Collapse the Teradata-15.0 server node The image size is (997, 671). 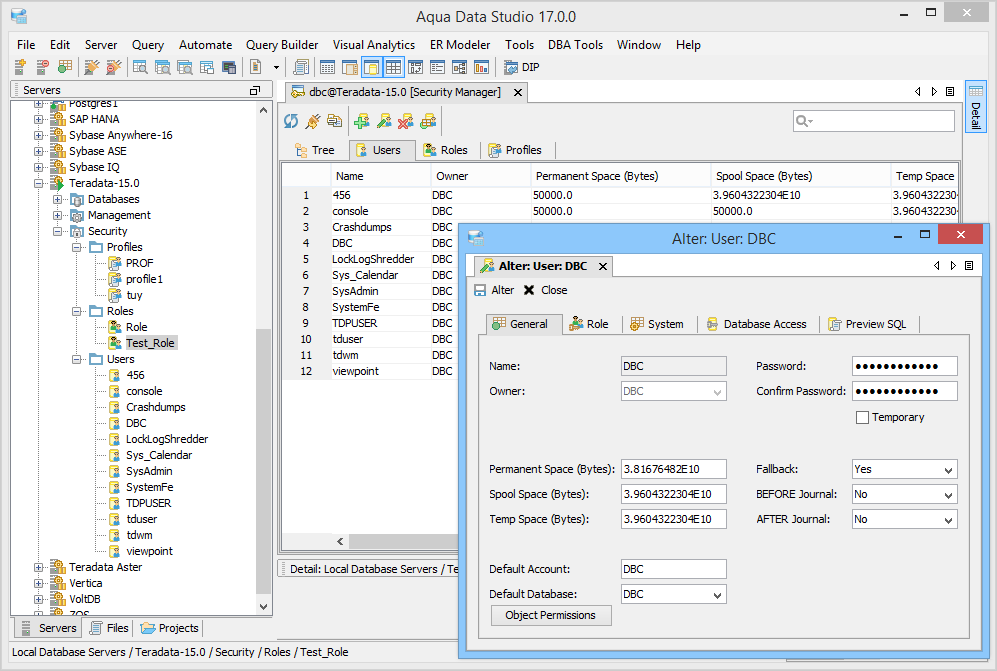point(39,183)
